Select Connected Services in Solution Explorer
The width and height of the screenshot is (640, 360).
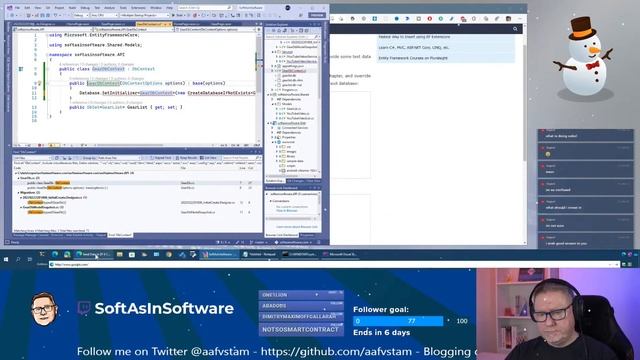pyautogui.click(x=294, y=128)
